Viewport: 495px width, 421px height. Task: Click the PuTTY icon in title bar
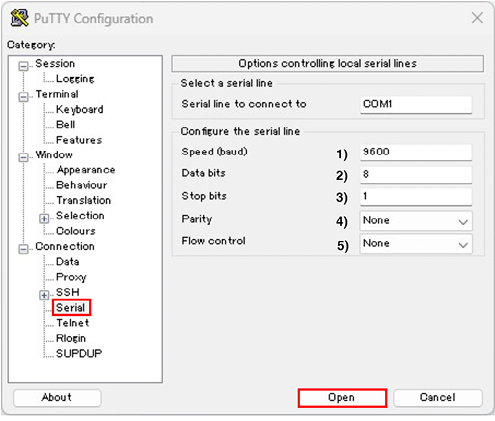point(19,18)
